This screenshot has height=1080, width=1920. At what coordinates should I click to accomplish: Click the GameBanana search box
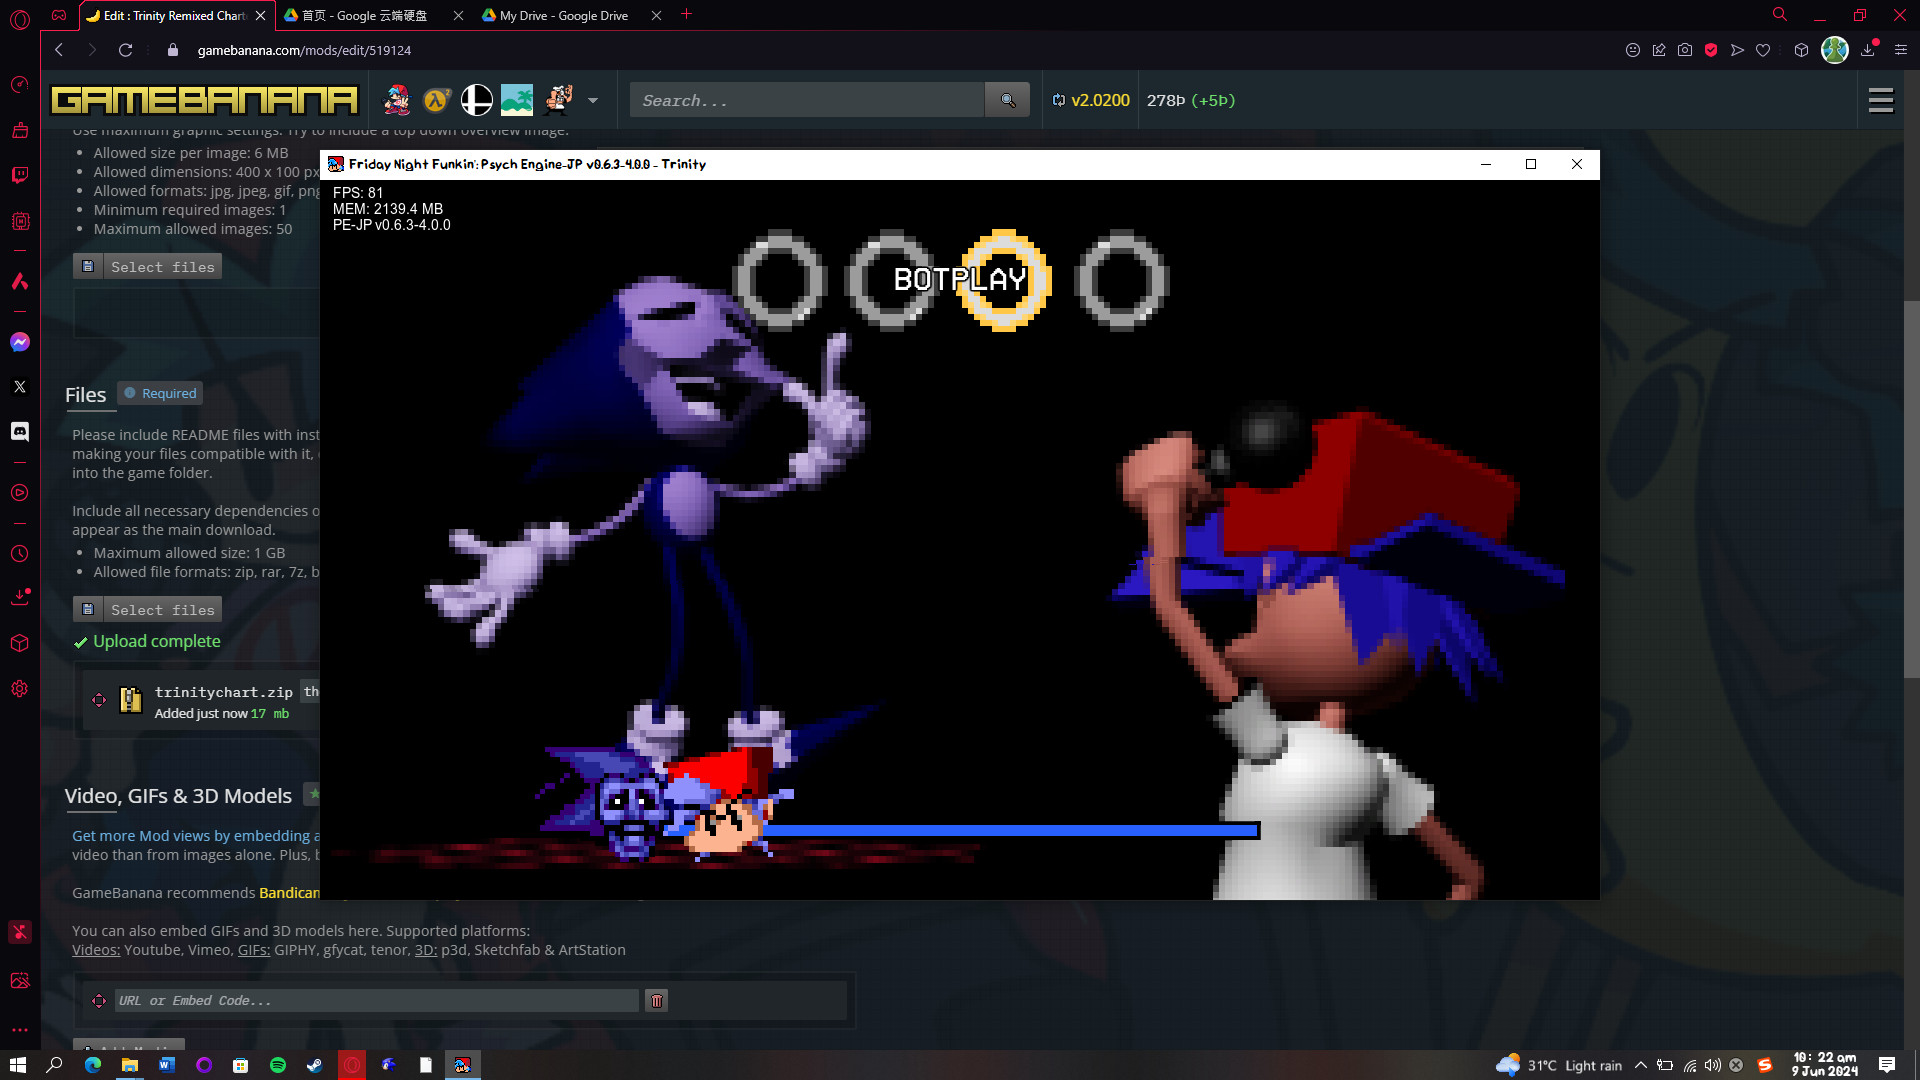tap(806, 100)
